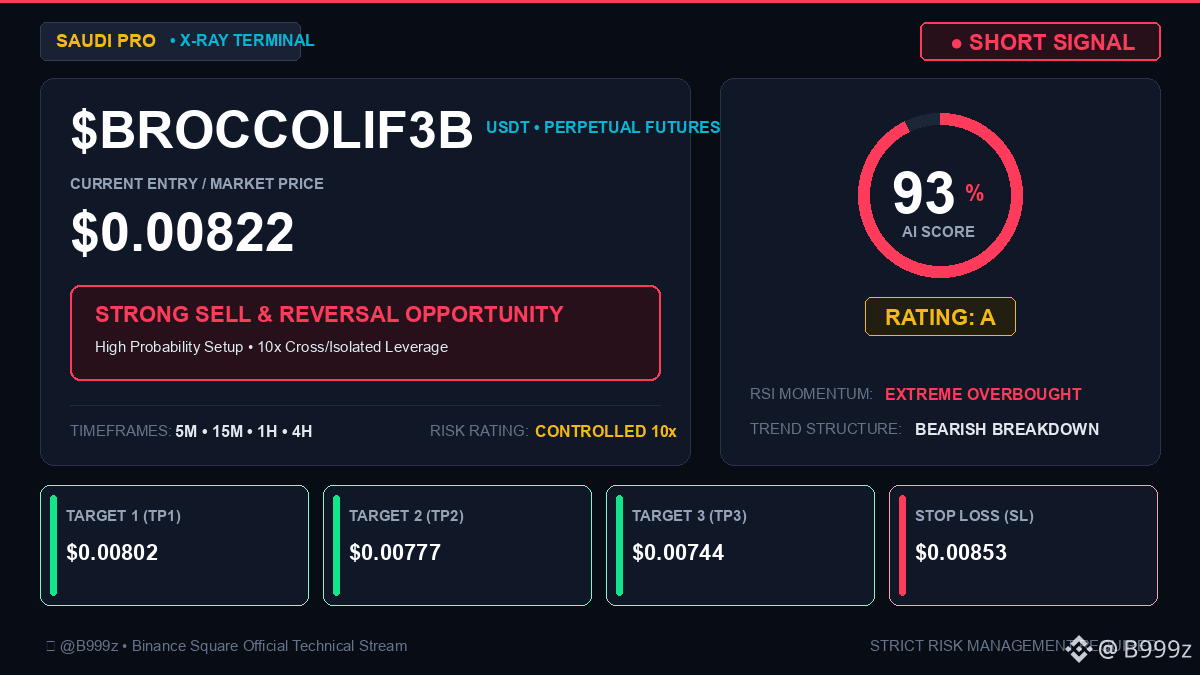
Task: Click the $0.00853 stop loss price
Action: pos(961,552)
